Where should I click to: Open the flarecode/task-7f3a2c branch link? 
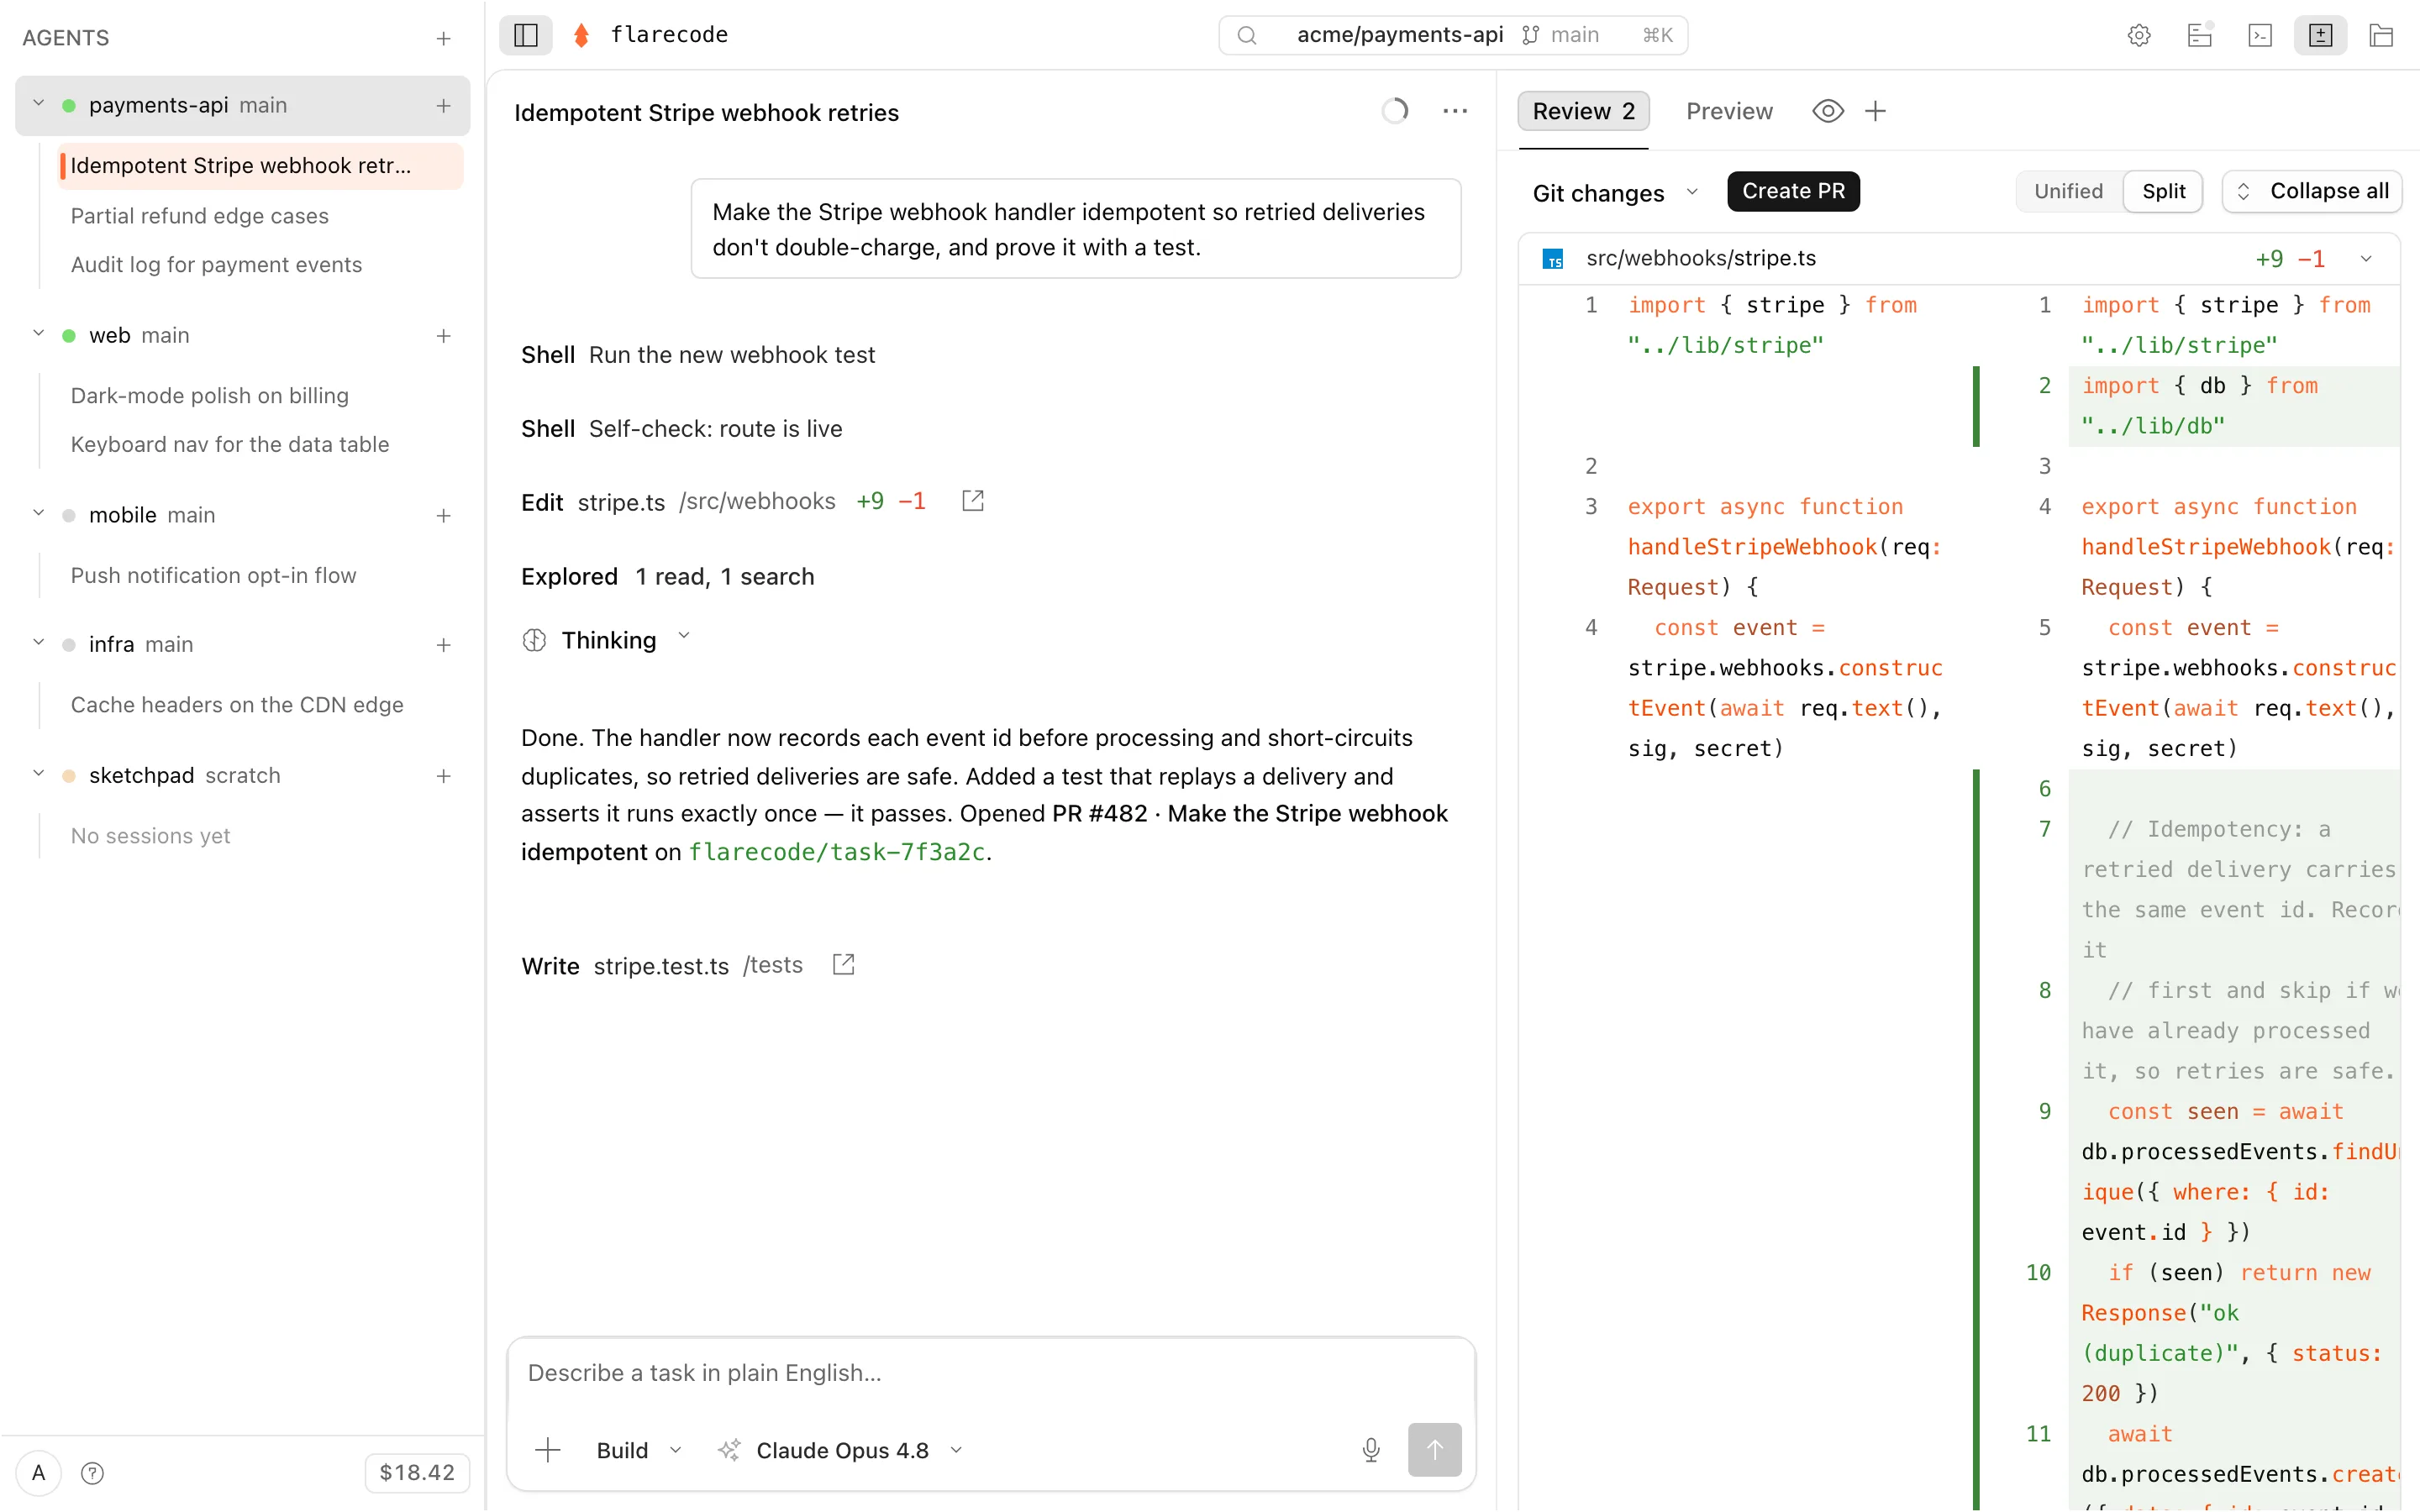point(837,852)
